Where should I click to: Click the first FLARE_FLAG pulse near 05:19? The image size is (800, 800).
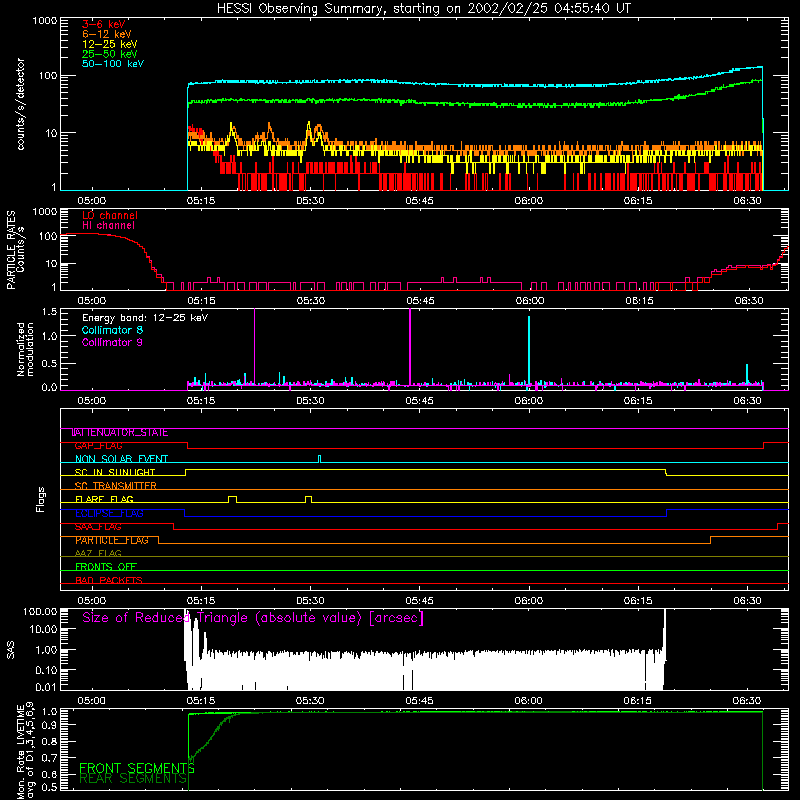[232, 499]
